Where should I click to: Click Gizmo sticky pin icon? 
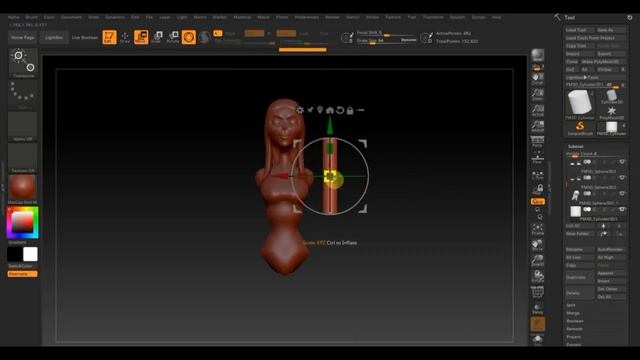coord(310,110)
